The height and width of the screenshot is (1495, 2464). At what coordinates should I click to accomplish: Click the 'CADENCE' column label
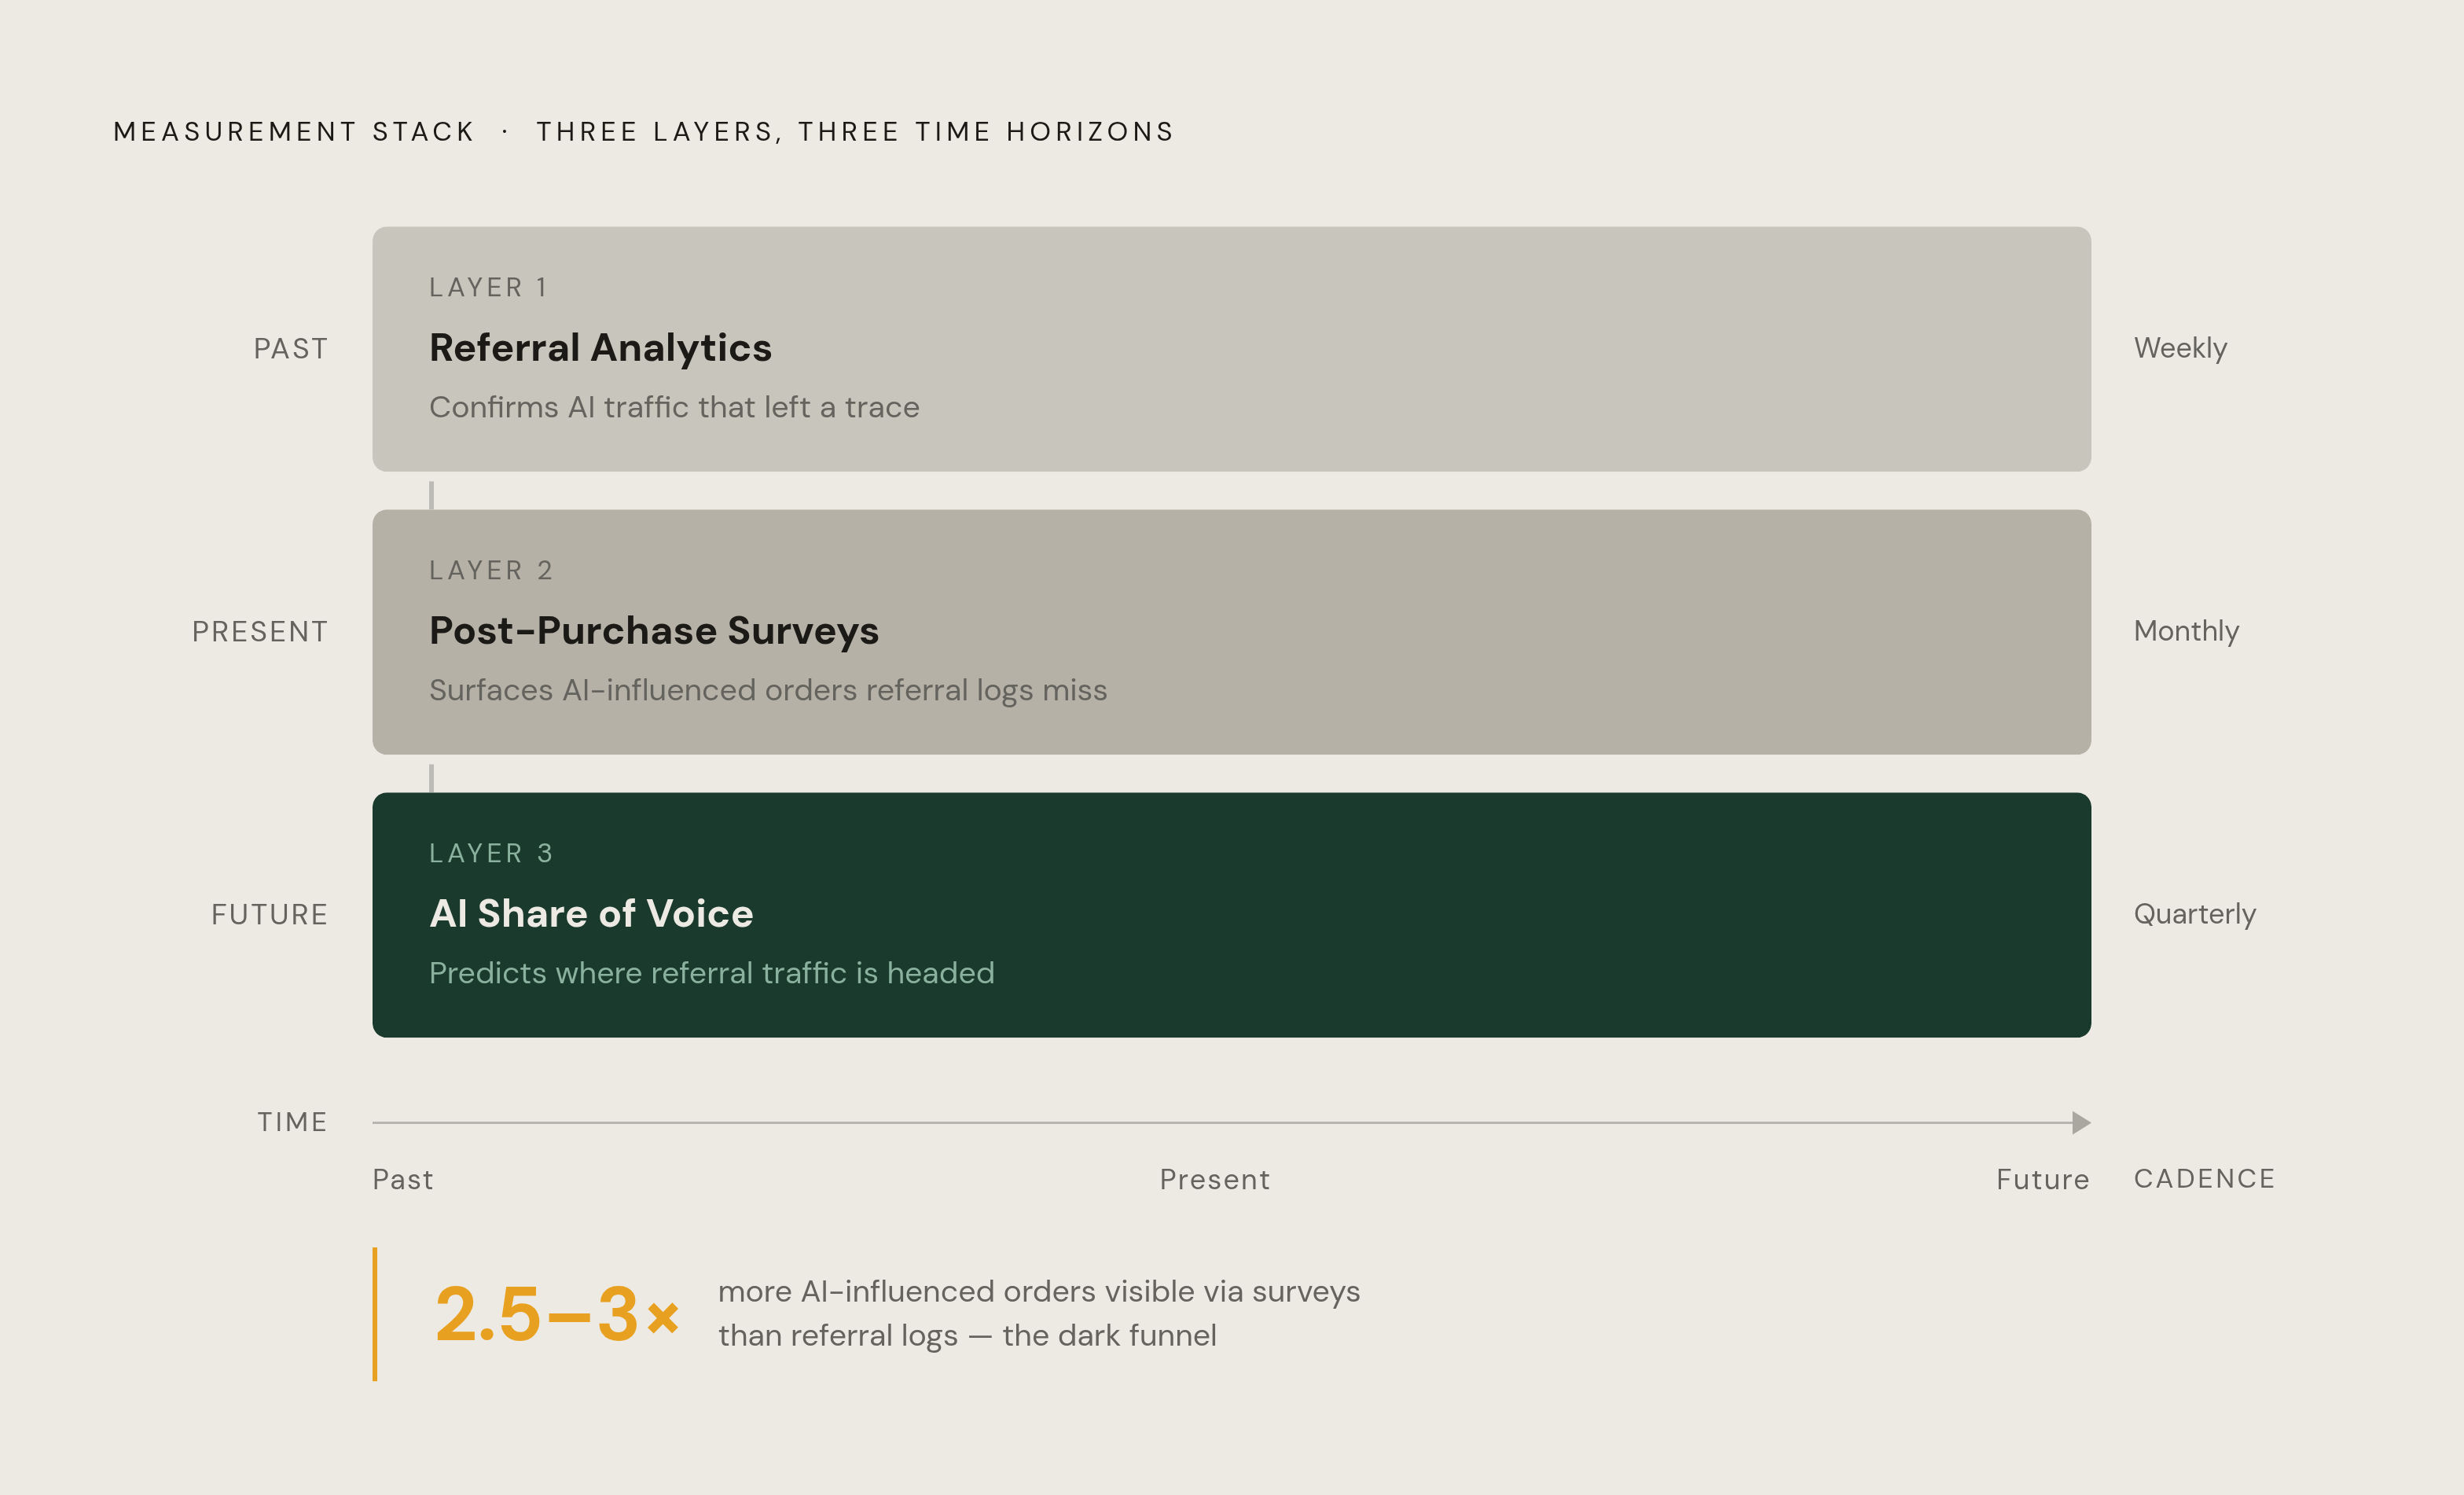coord(2205,1179)
